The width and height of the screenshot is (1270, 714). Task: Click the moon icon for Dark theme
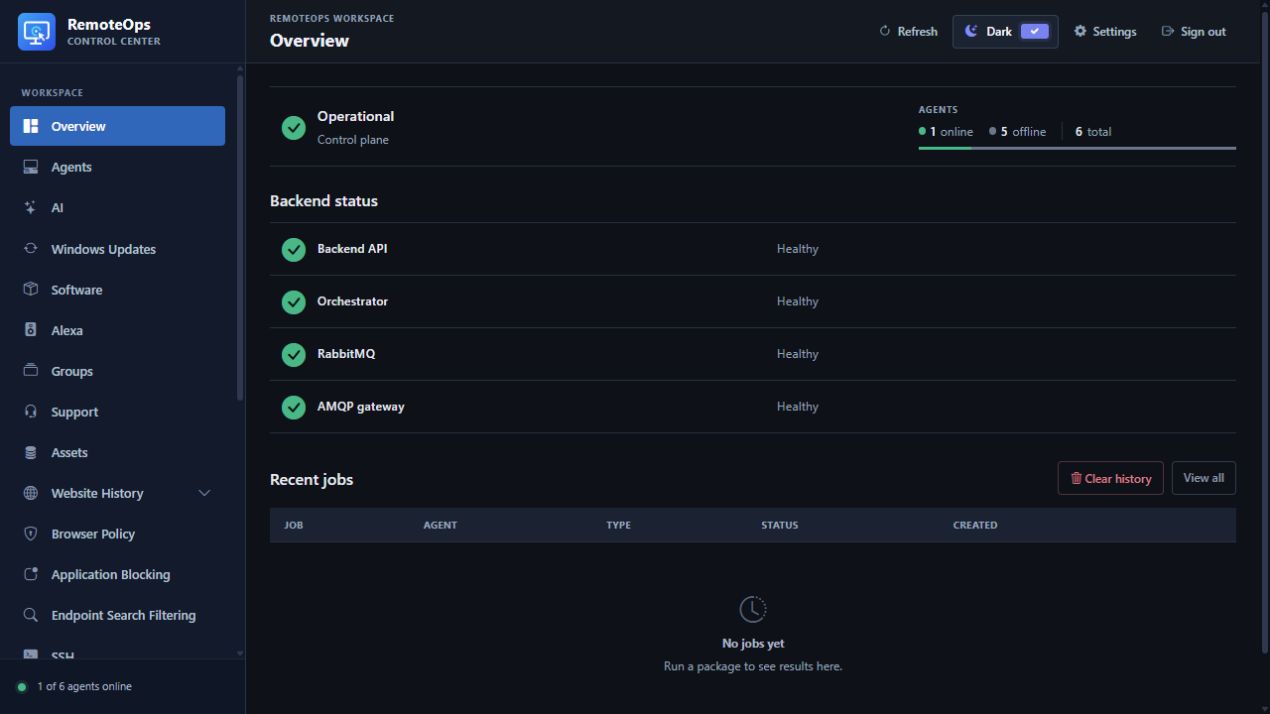coord(971,31)
